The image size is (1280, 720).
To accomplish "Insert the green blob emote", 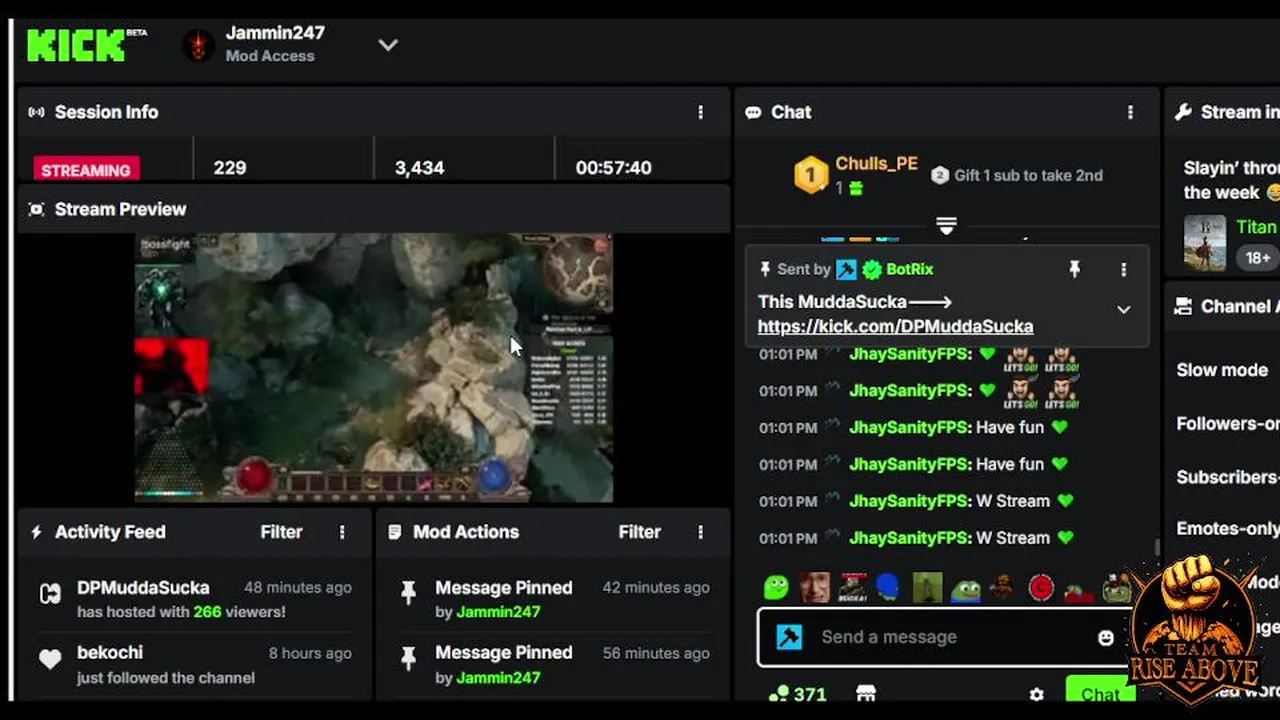I will [x=776, y=587].
